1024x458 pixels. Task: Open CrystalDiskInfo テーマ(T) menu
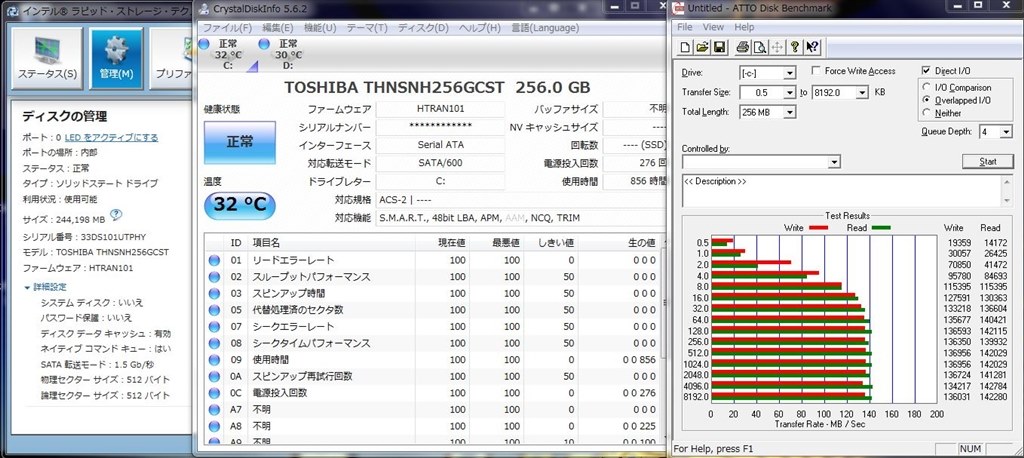pos(367,28)
